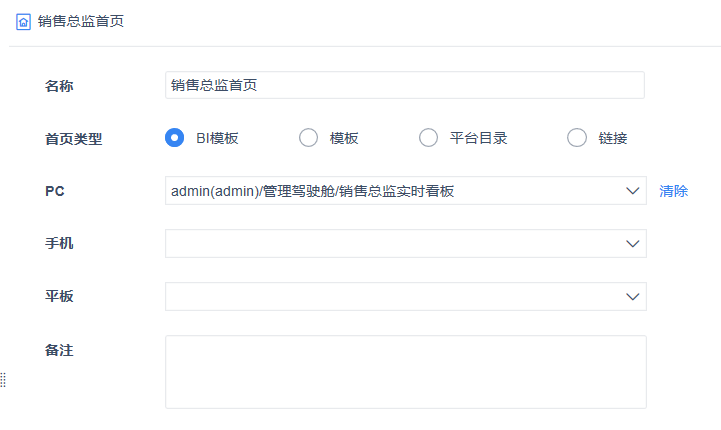The image size is (721, 430).
Task: Click the down arrow in 手机 field
Action: [x=632, y=244]
